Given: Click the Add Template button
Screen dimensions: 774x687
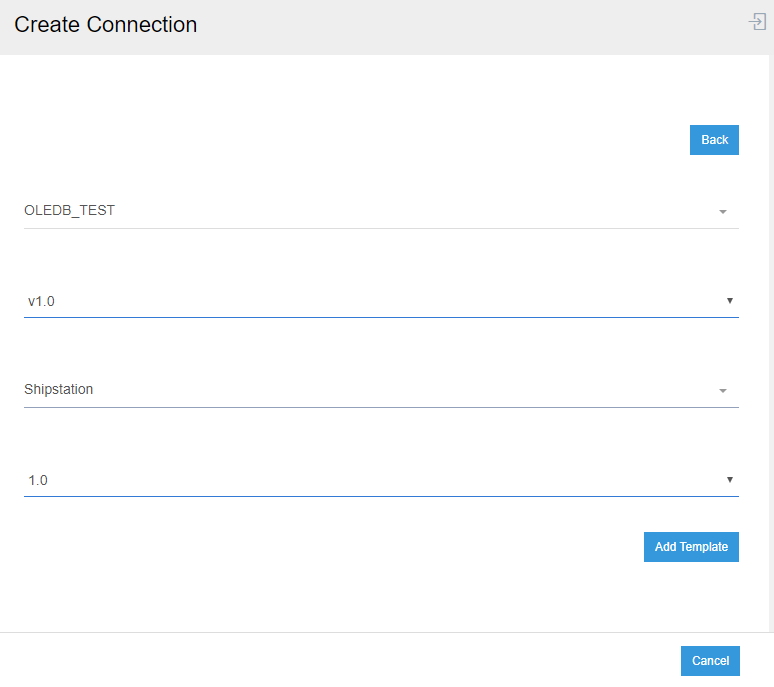Looking at the screenshot, I should pos(691,547).
